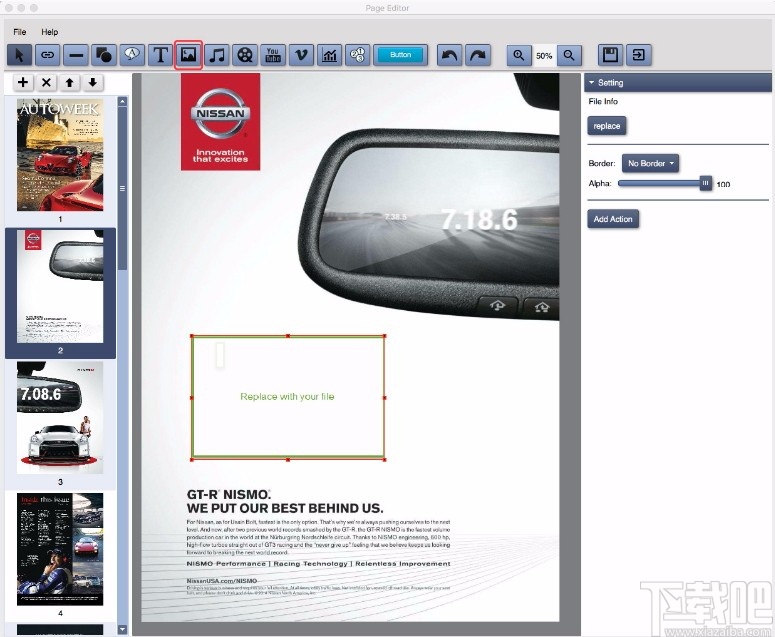The image size is (775, 637).
Task: Click the replace button
Action: pos(606,126)
